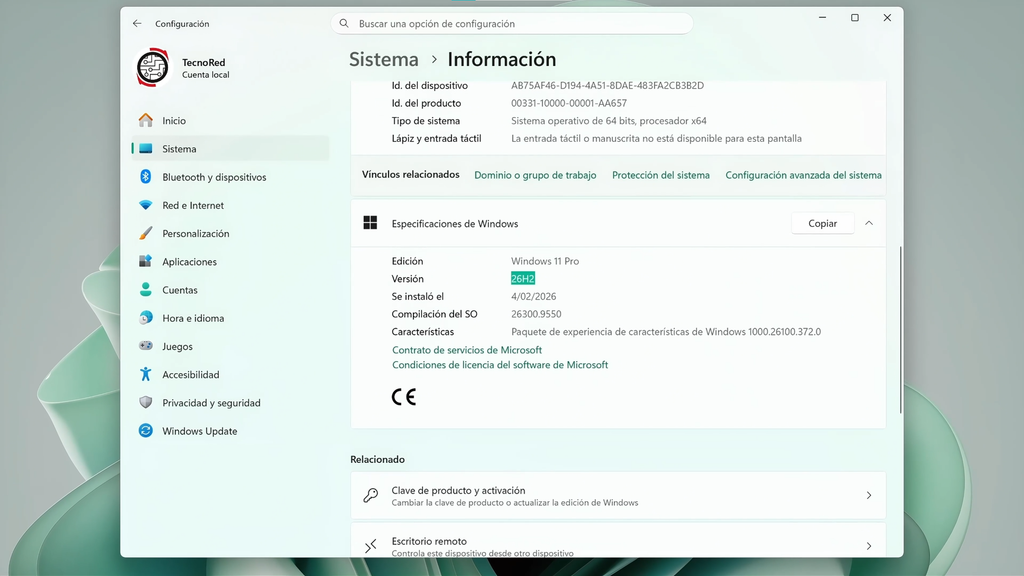
Task: Click the Sistema operativo de 64 bits text
Action: [x=609, y=121]
